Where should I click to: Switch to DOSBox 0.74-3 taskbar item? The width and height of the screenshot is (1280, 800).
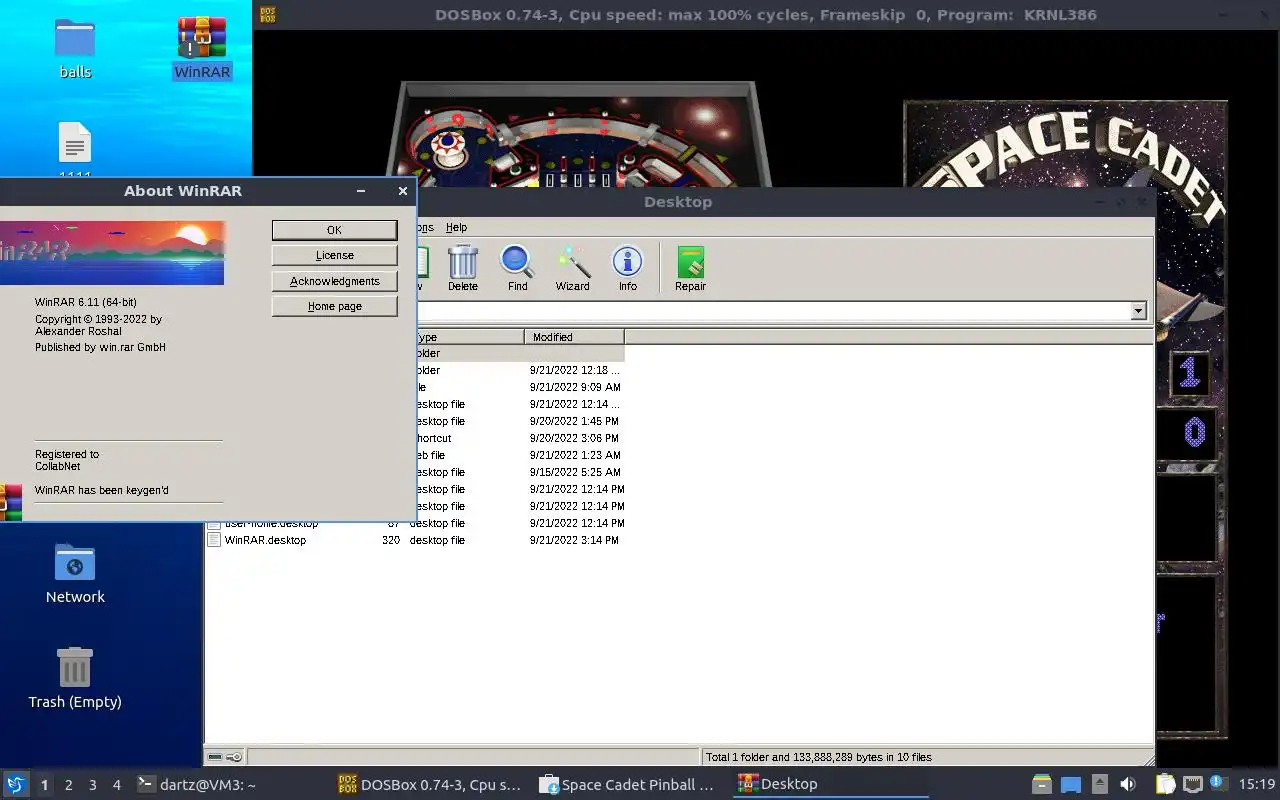point(430,785)
